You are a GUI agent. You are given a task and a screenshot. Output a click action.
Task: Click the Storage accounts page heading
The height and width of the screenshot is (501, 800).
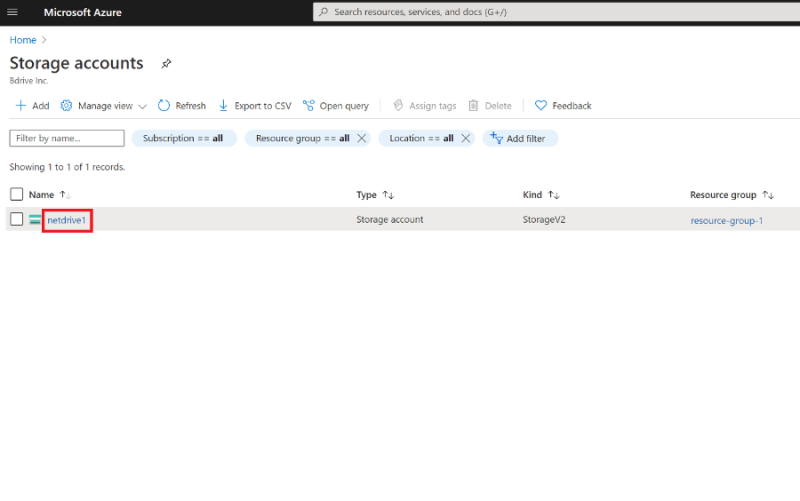(77, 63)
